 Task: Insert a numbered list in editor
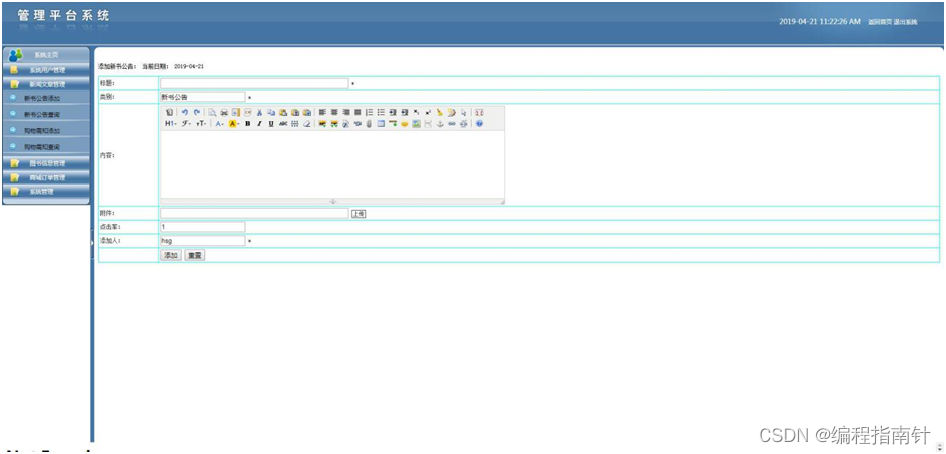[x=369, y=112]
